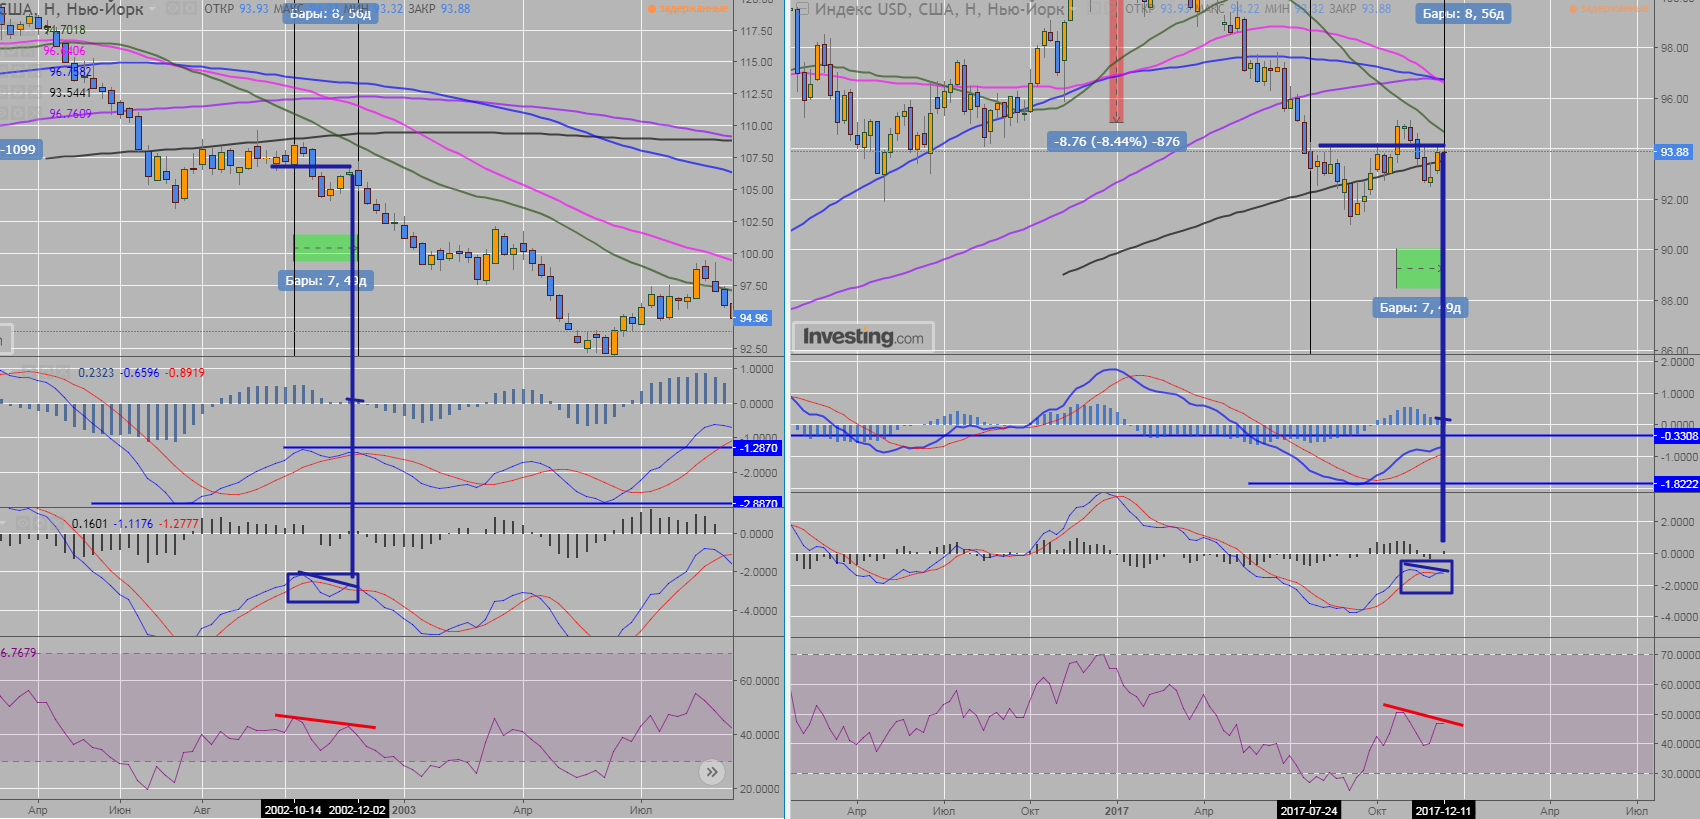Open the left chart symbol dropdown arrow

[x=153, y=9]
